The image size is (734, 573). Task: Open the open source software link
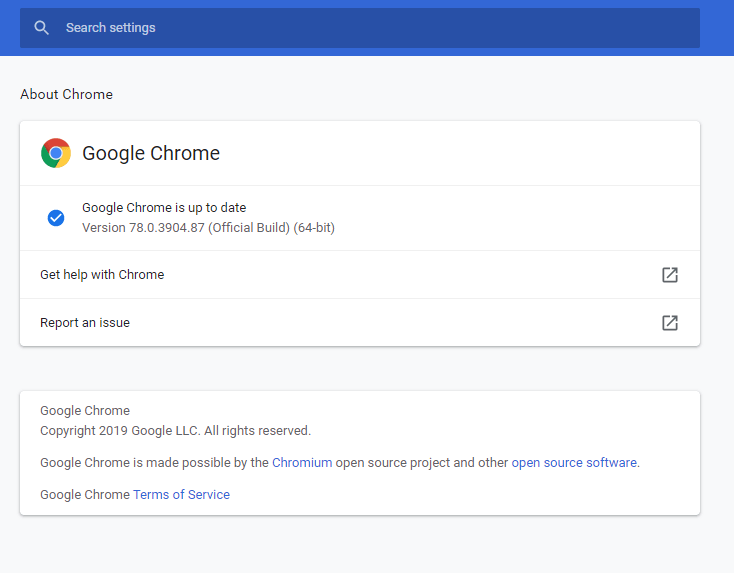click(574, 463)
